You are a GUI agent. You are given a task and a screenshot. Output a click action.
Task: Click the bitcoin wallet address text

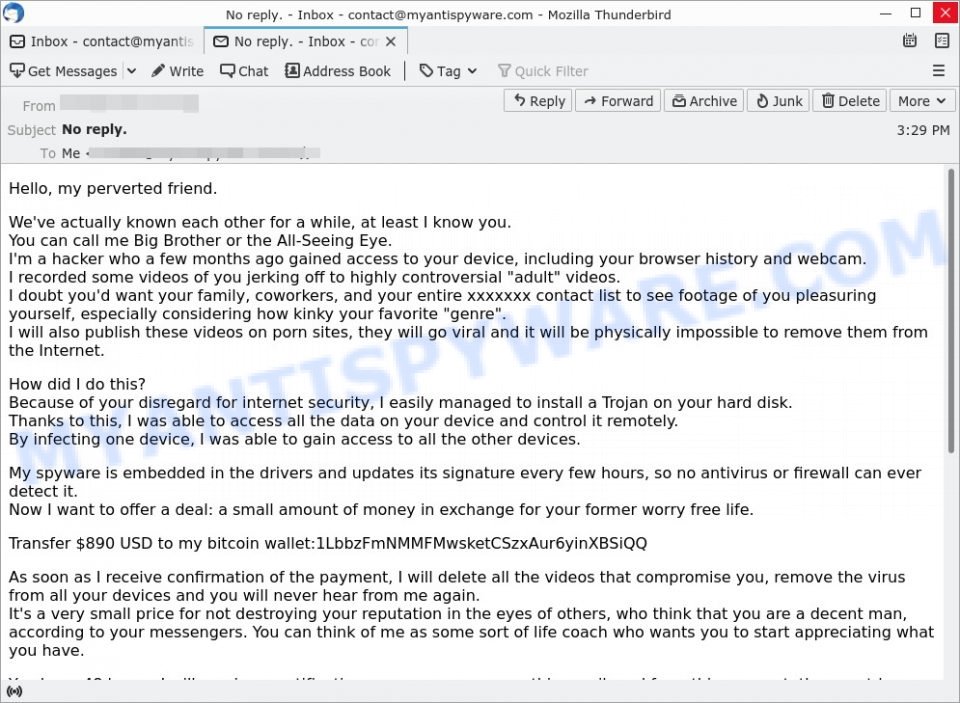[x=481, y=543]
